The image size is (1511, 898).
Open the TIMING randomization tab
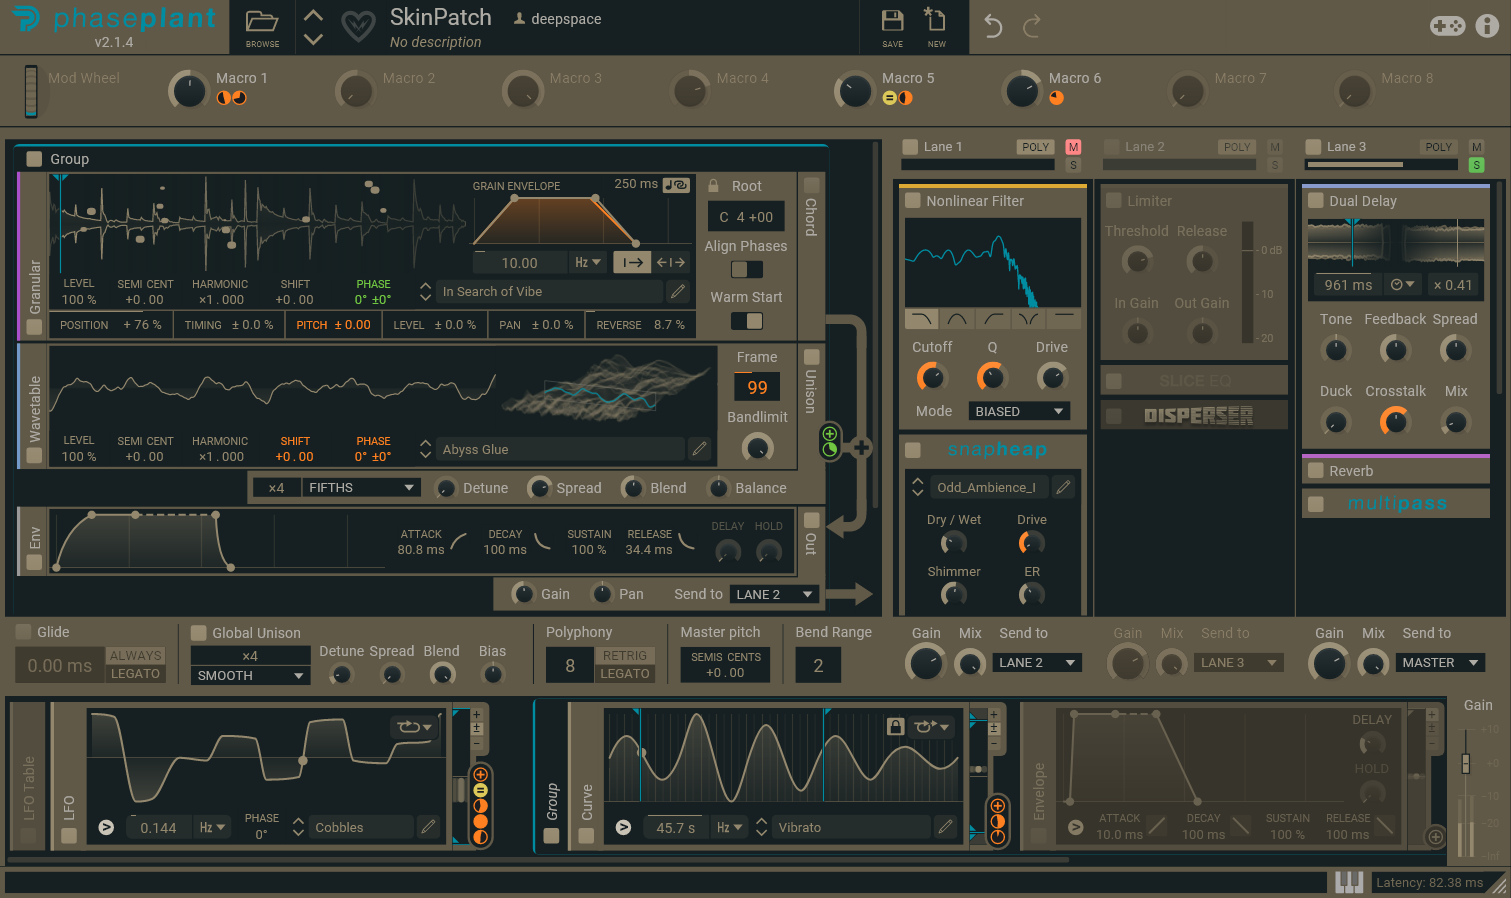coord(229,325)
